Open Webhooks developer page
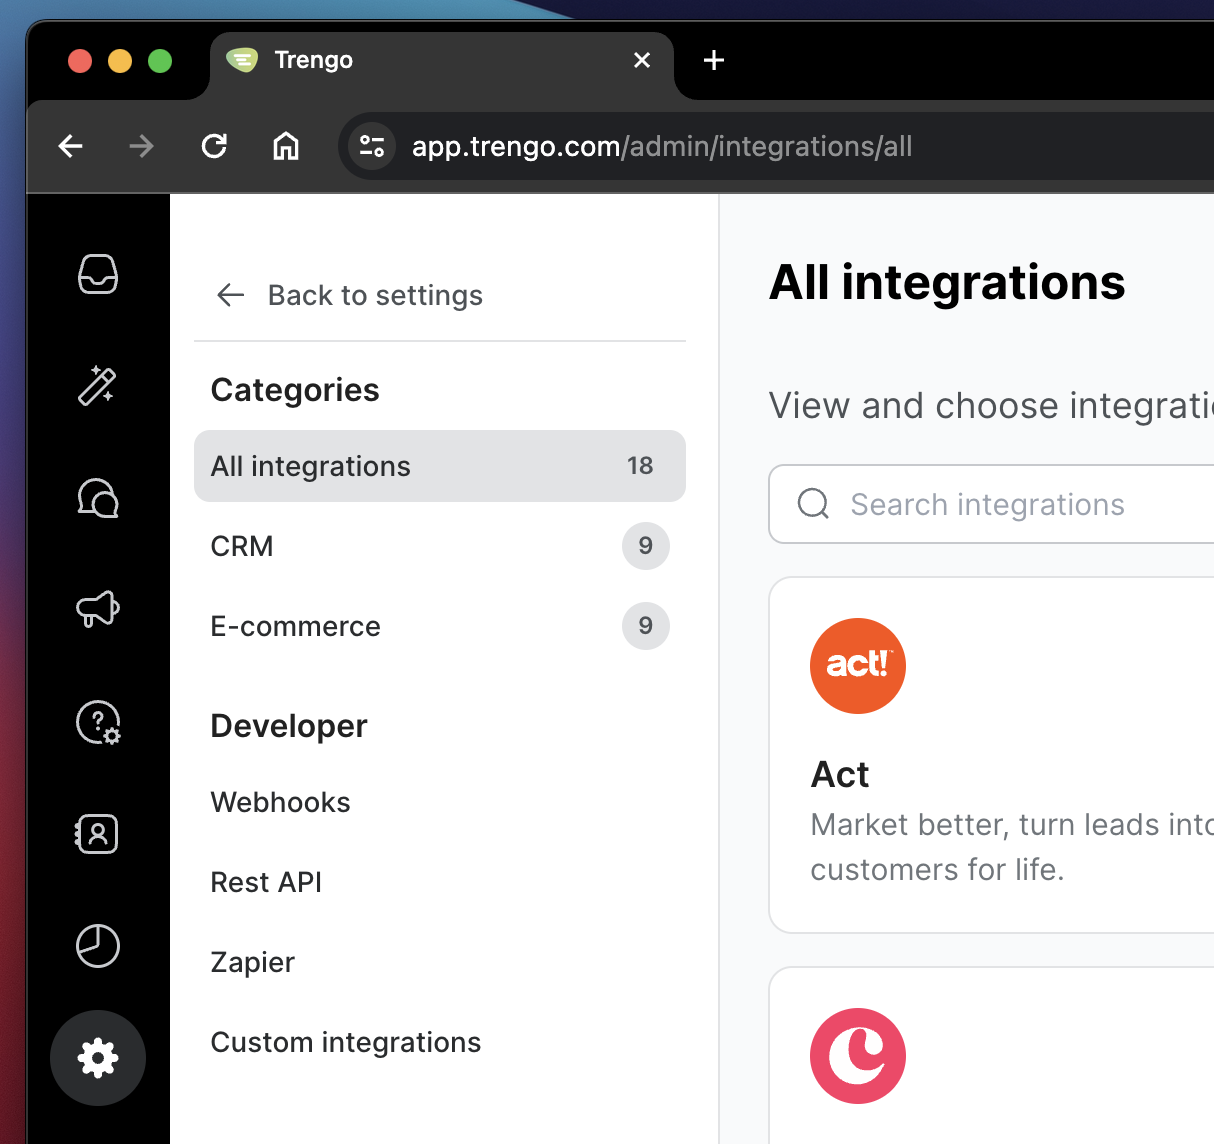 coord(281,802)
